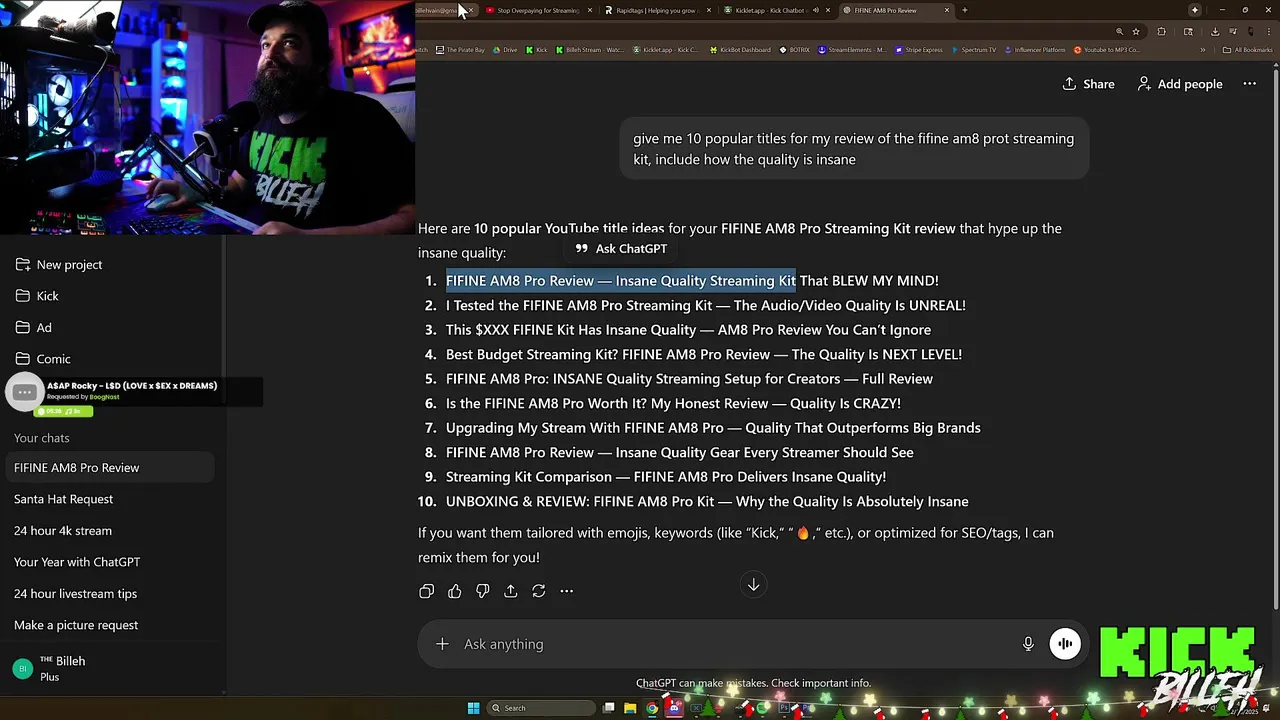Open Billeh Plus account menu
Viewport: 1280px width, 720px height.
110,668
